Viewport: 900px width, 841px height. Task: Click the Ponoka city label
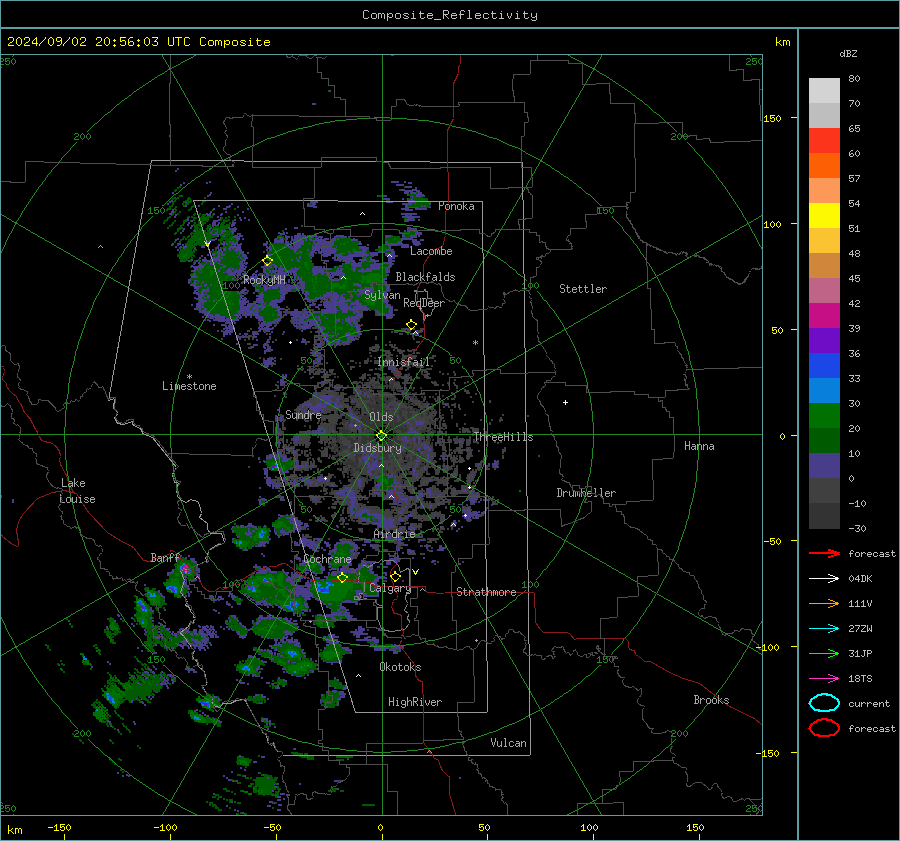point(456,206)
